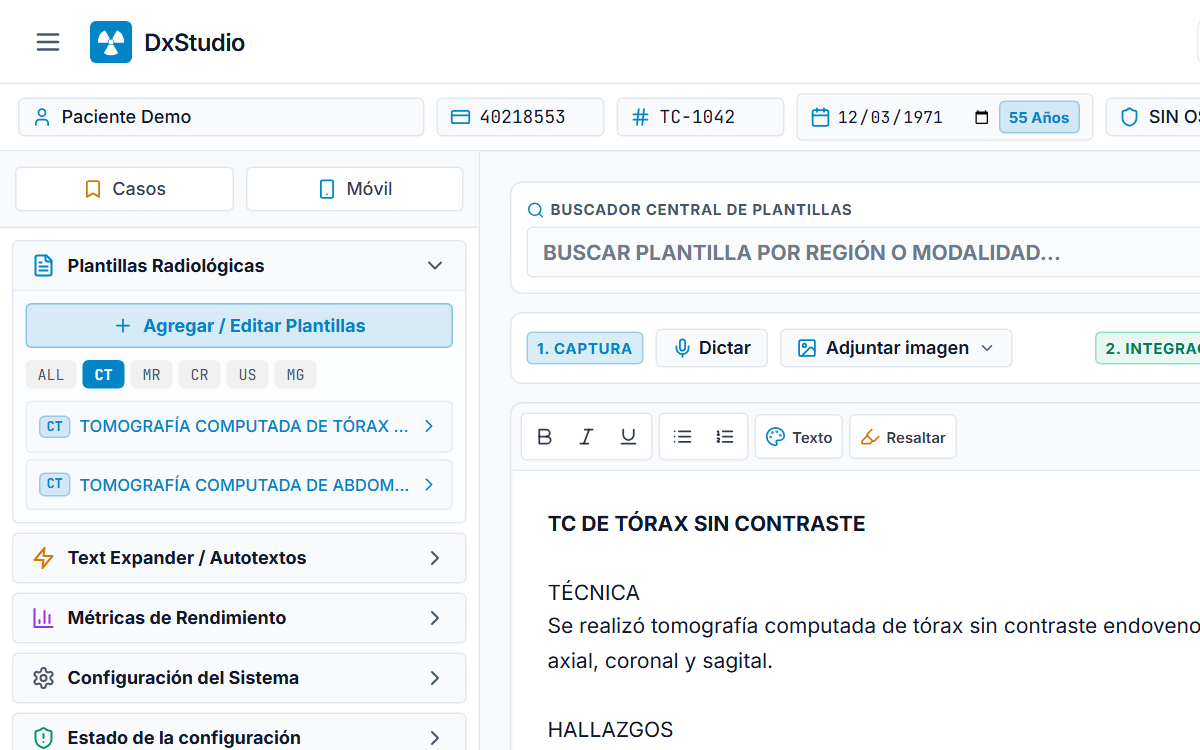Click the TC-1042 study number field

(x=700, y=117)
